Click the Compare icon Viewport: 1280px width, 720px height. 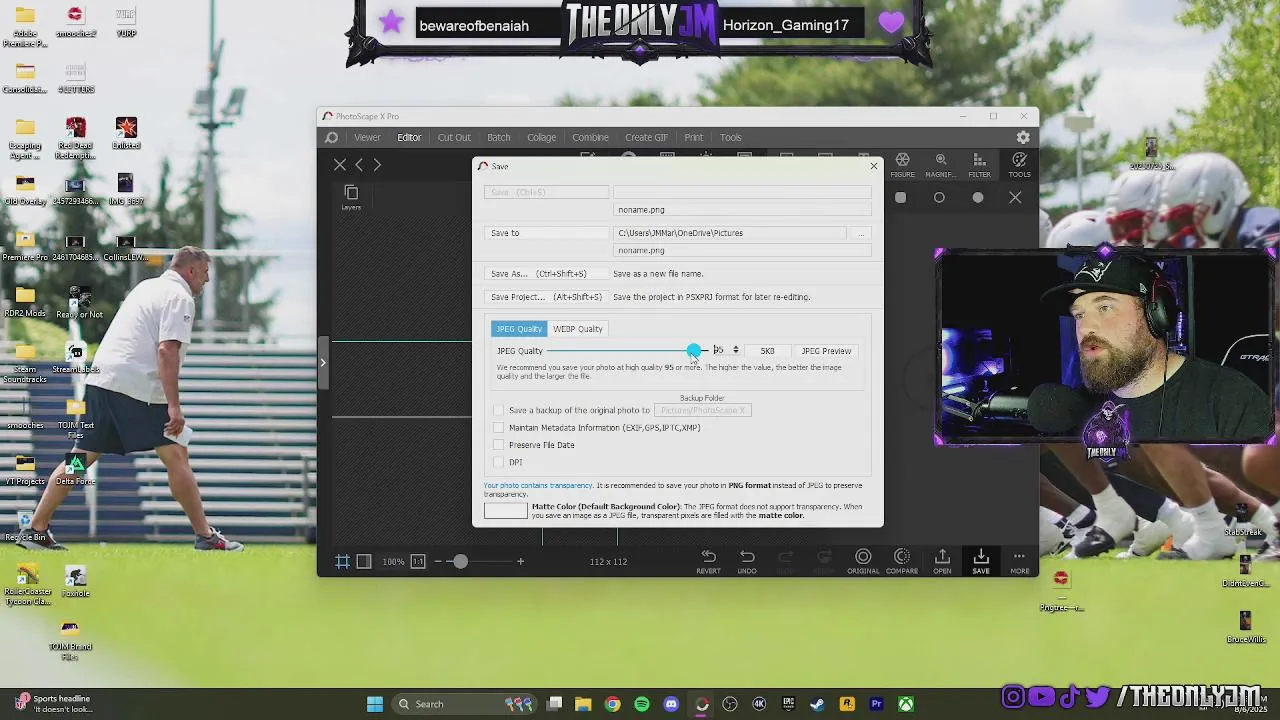902,562
